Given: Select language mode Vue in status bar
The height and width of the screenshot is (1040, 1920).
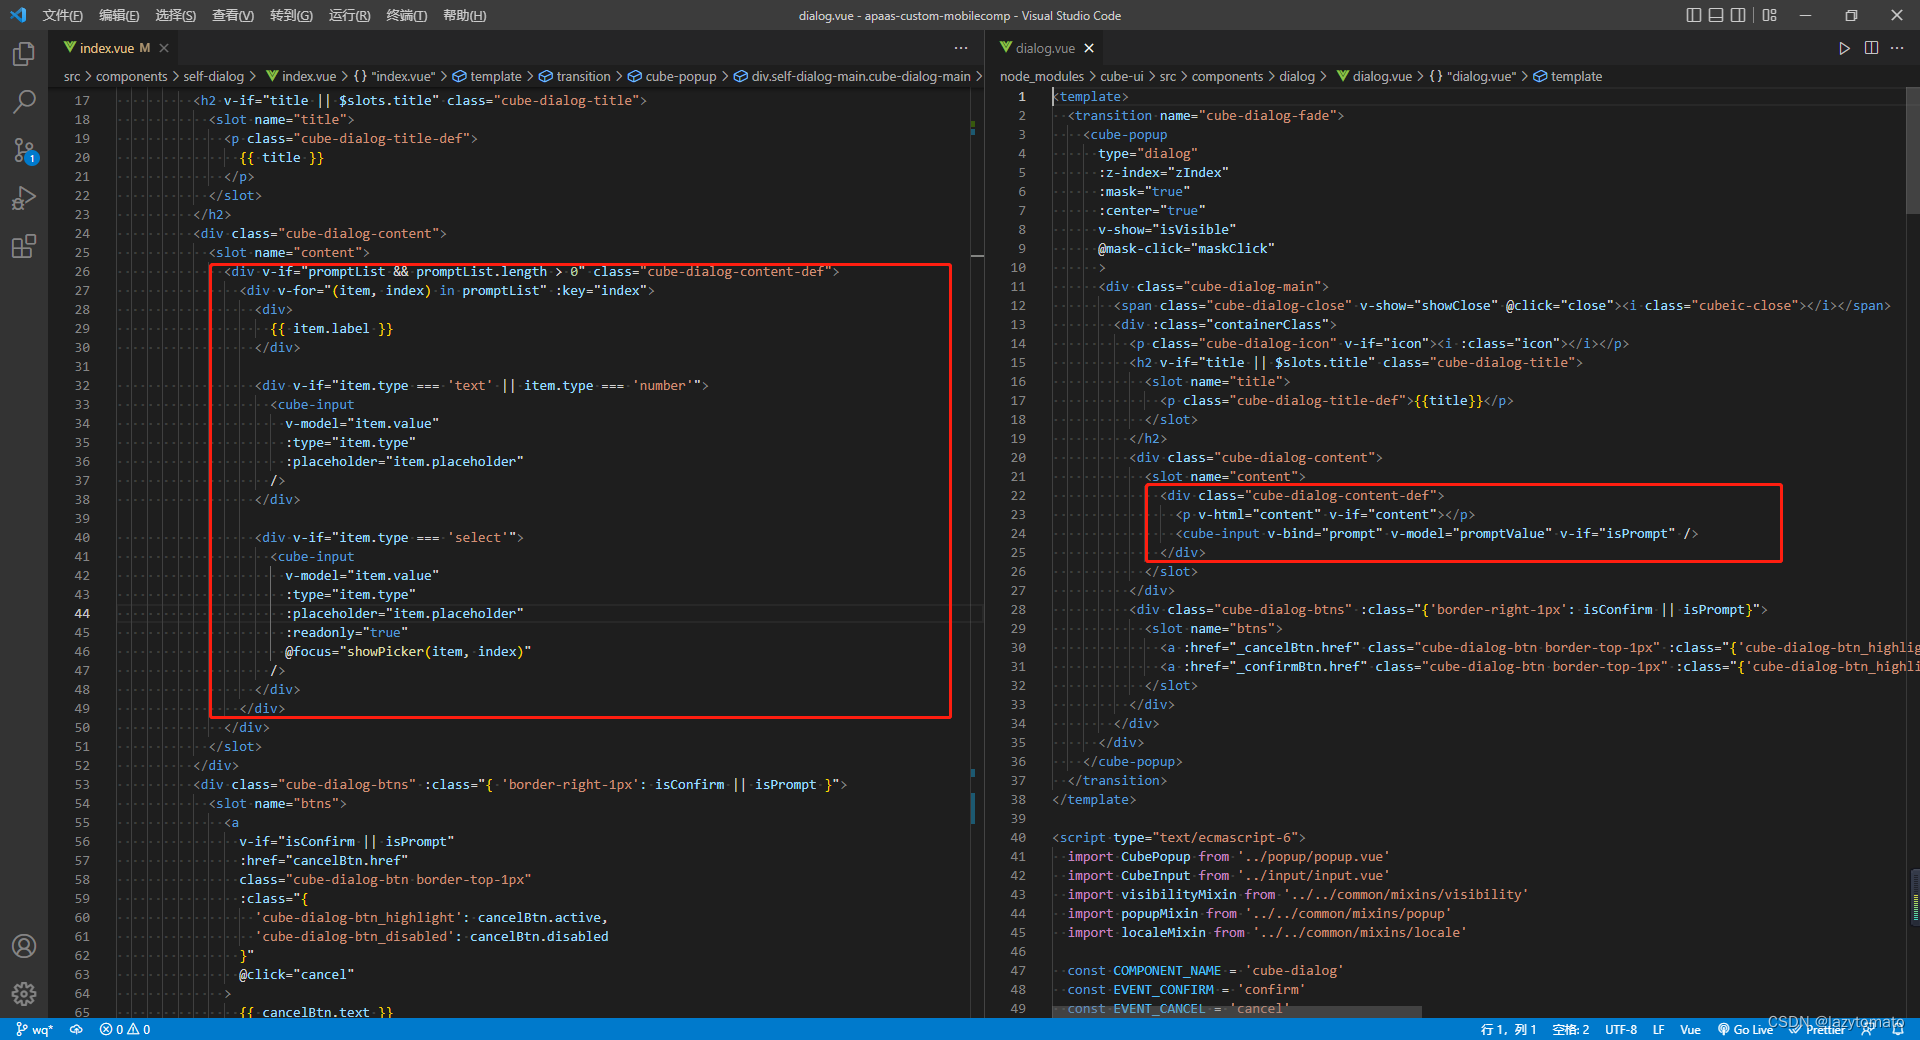Looking at the screenshot, I should coord(1690,1029).
